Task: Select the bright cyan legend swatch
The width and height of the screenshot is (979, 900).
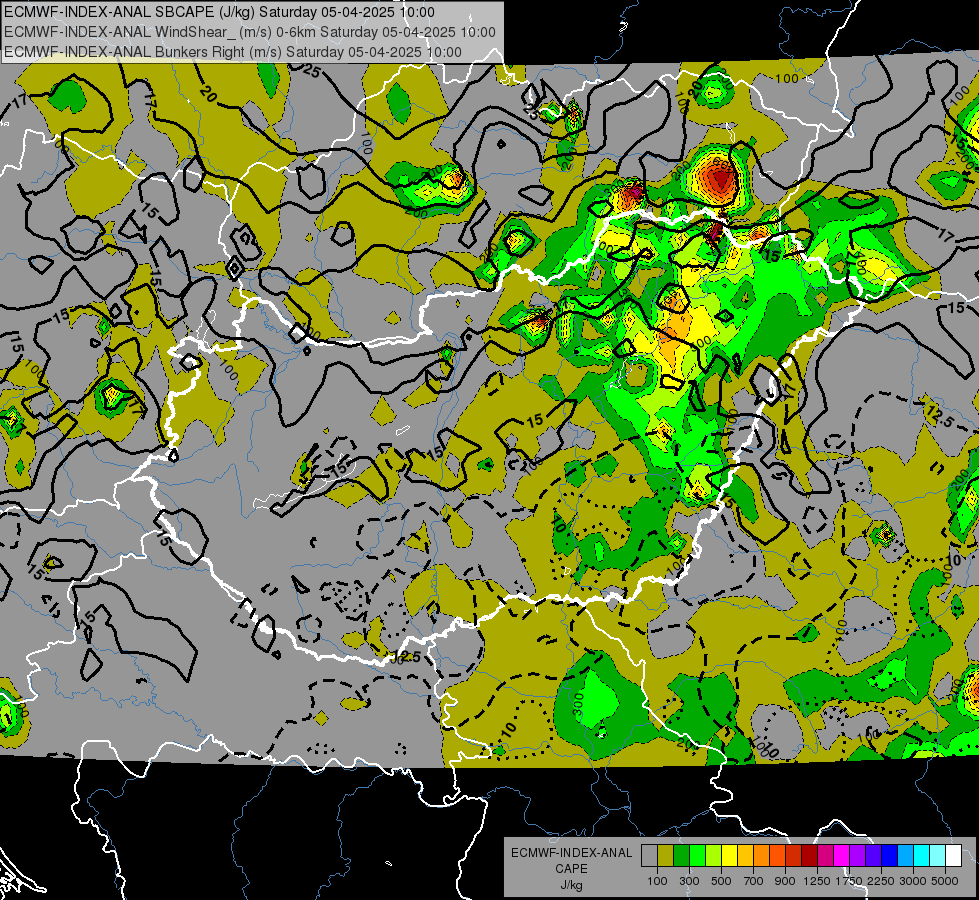Action: pos(922,856)
